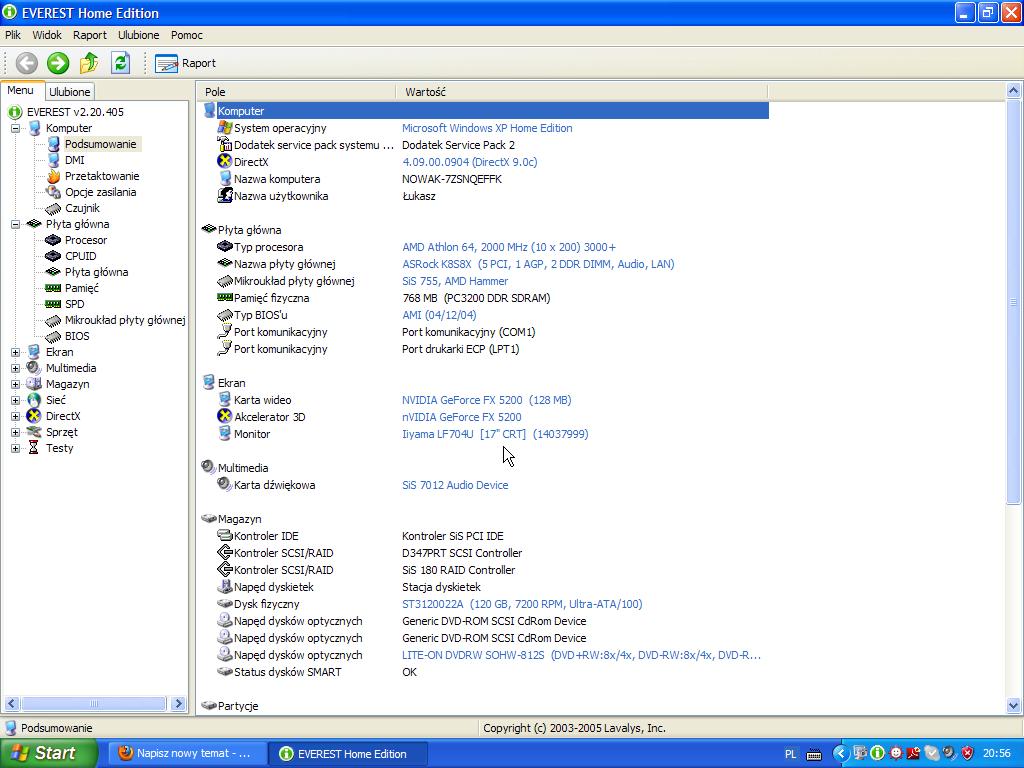This screenshot has height=768, width=1024.
Task: Click the tree panel scroll right arrow
Action: [178, 704]
